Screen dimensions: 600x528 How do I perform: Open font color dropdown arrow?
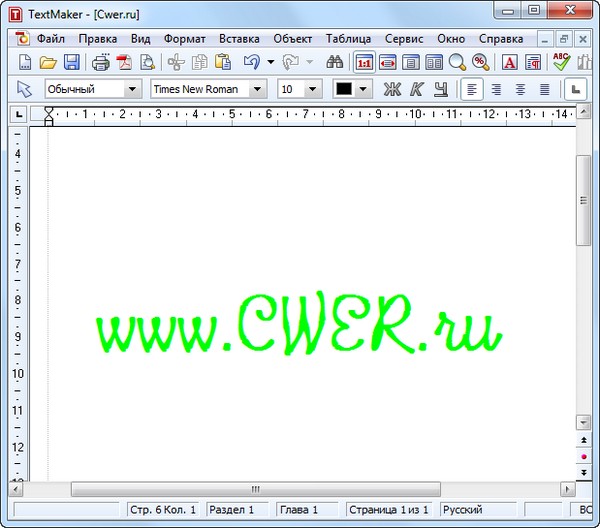point(363,89)
